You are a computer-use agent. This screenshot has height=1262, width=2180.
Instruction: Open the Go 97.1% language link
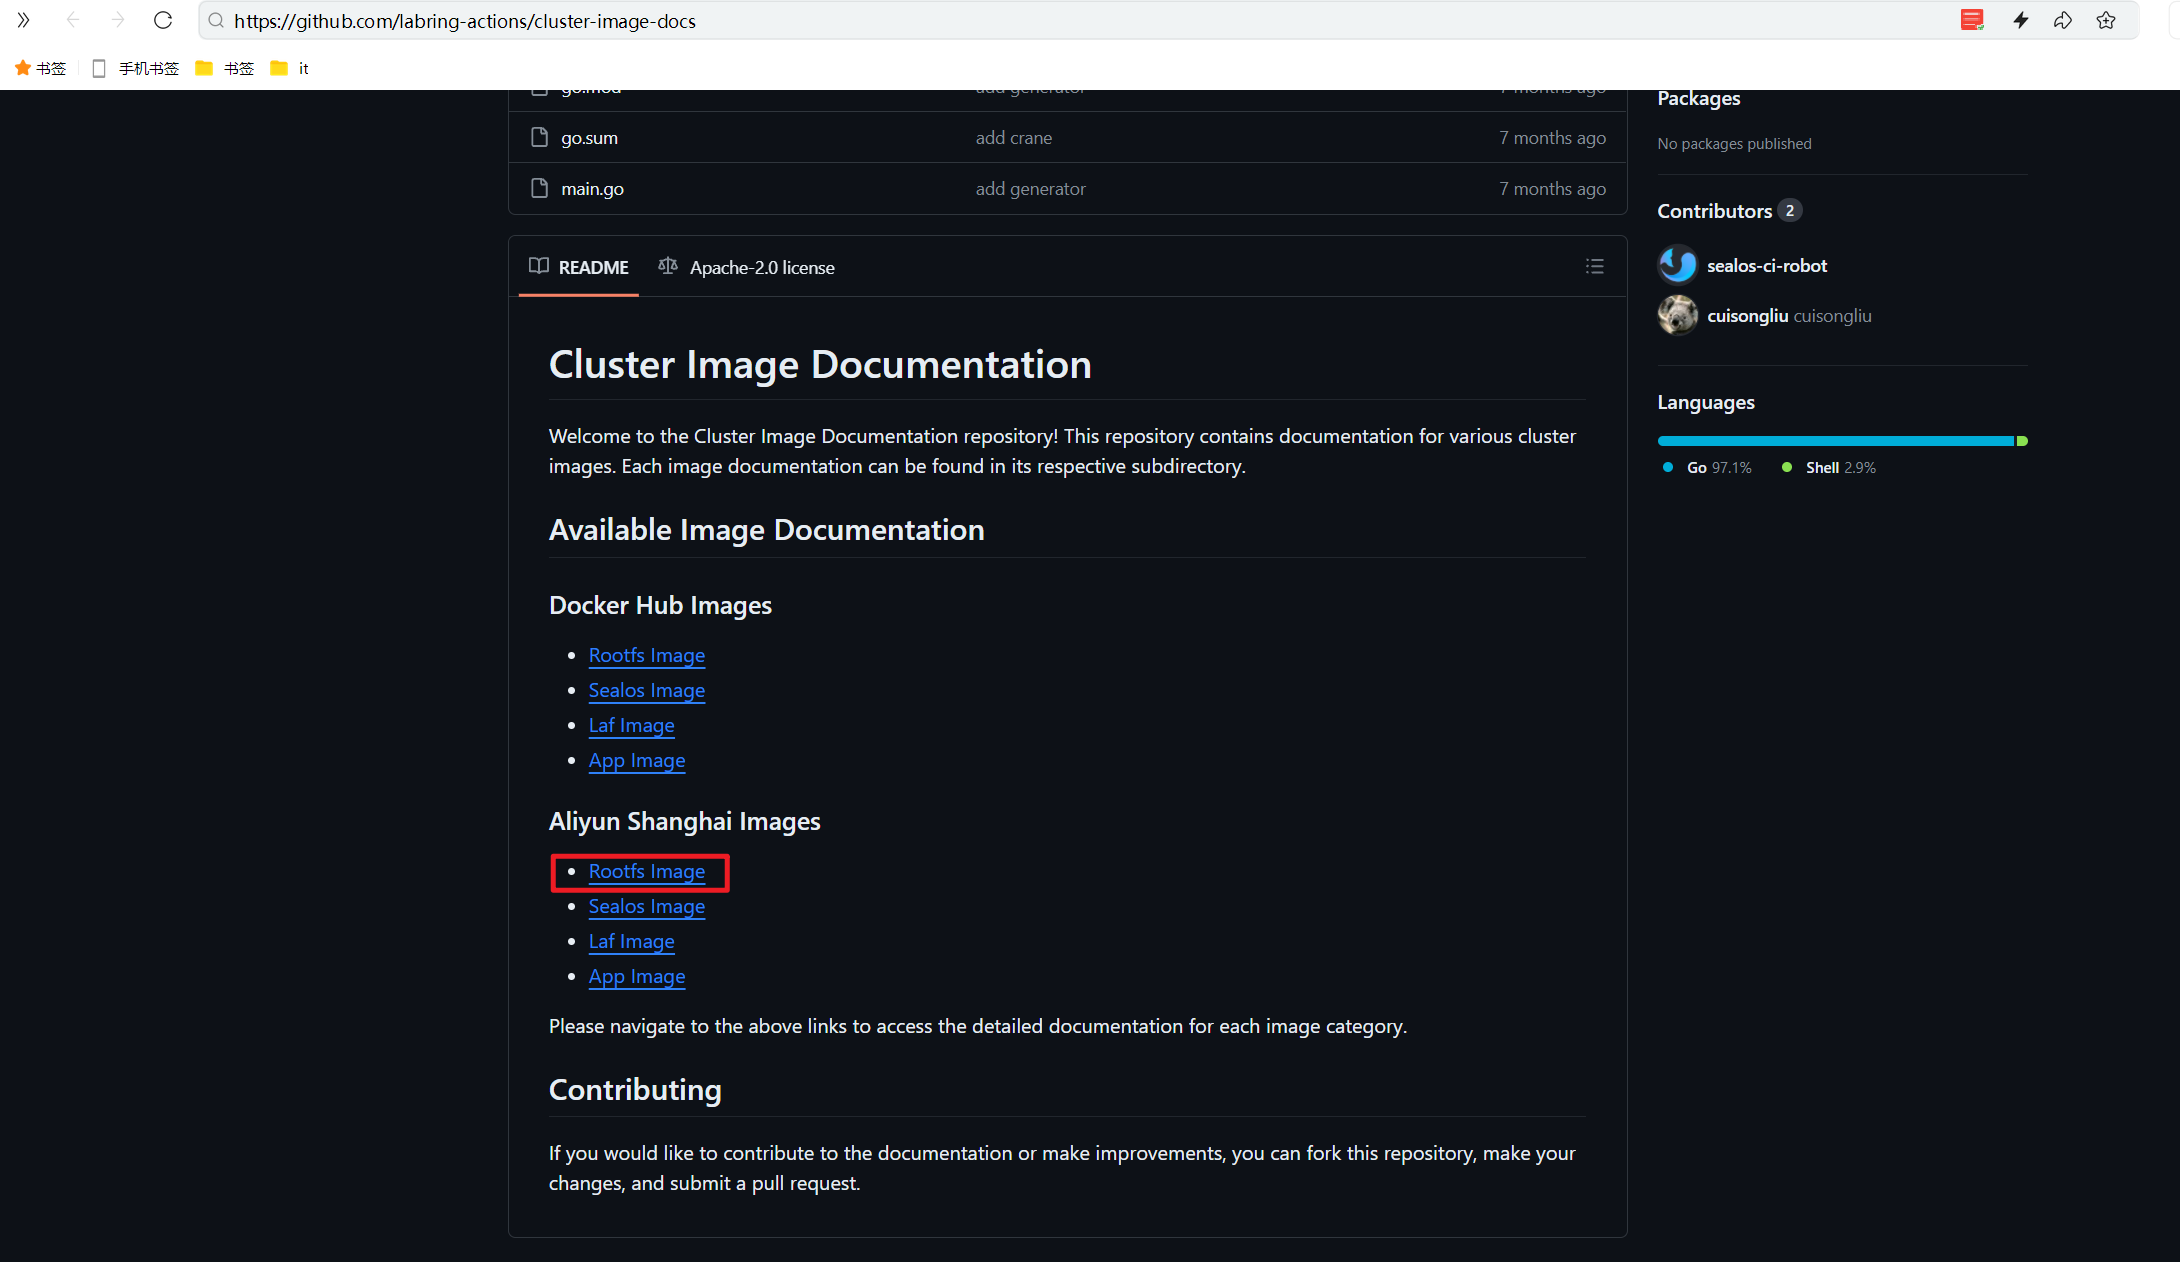point(1707,468)
